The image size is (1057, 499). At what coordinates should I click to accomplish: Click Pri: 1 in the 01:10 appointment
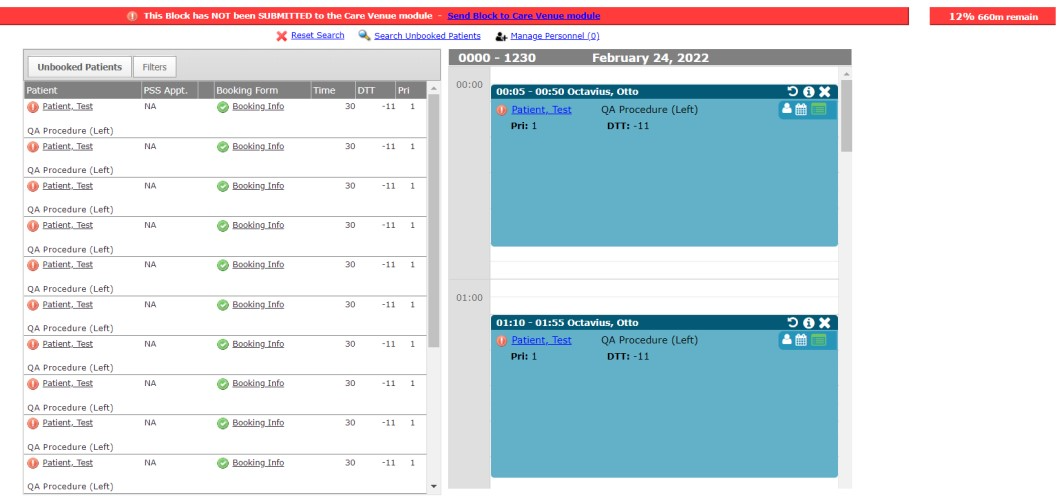524,356
